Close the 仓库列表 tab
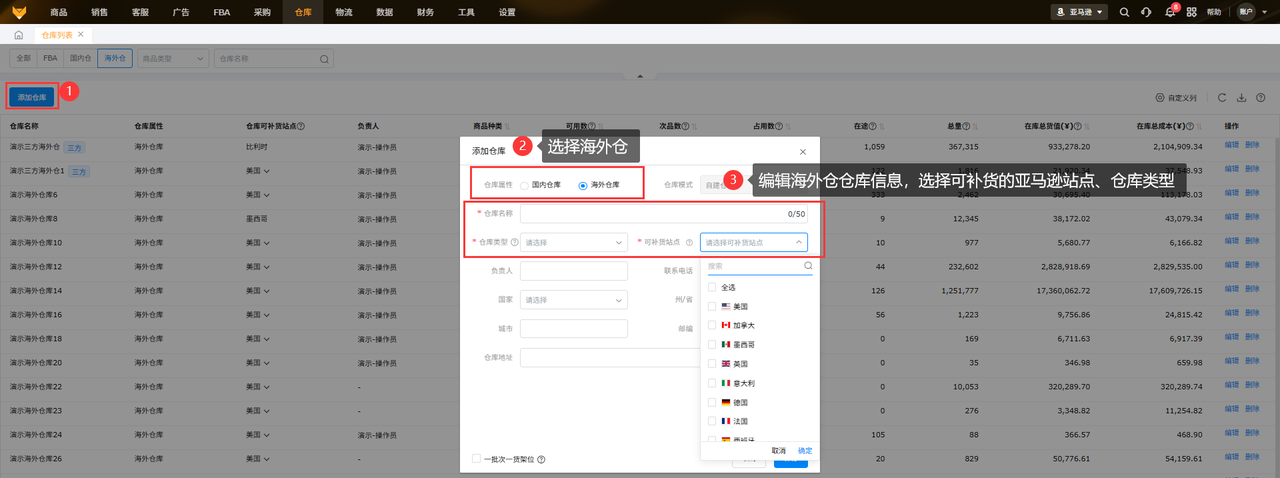 (x=80, y=35)
